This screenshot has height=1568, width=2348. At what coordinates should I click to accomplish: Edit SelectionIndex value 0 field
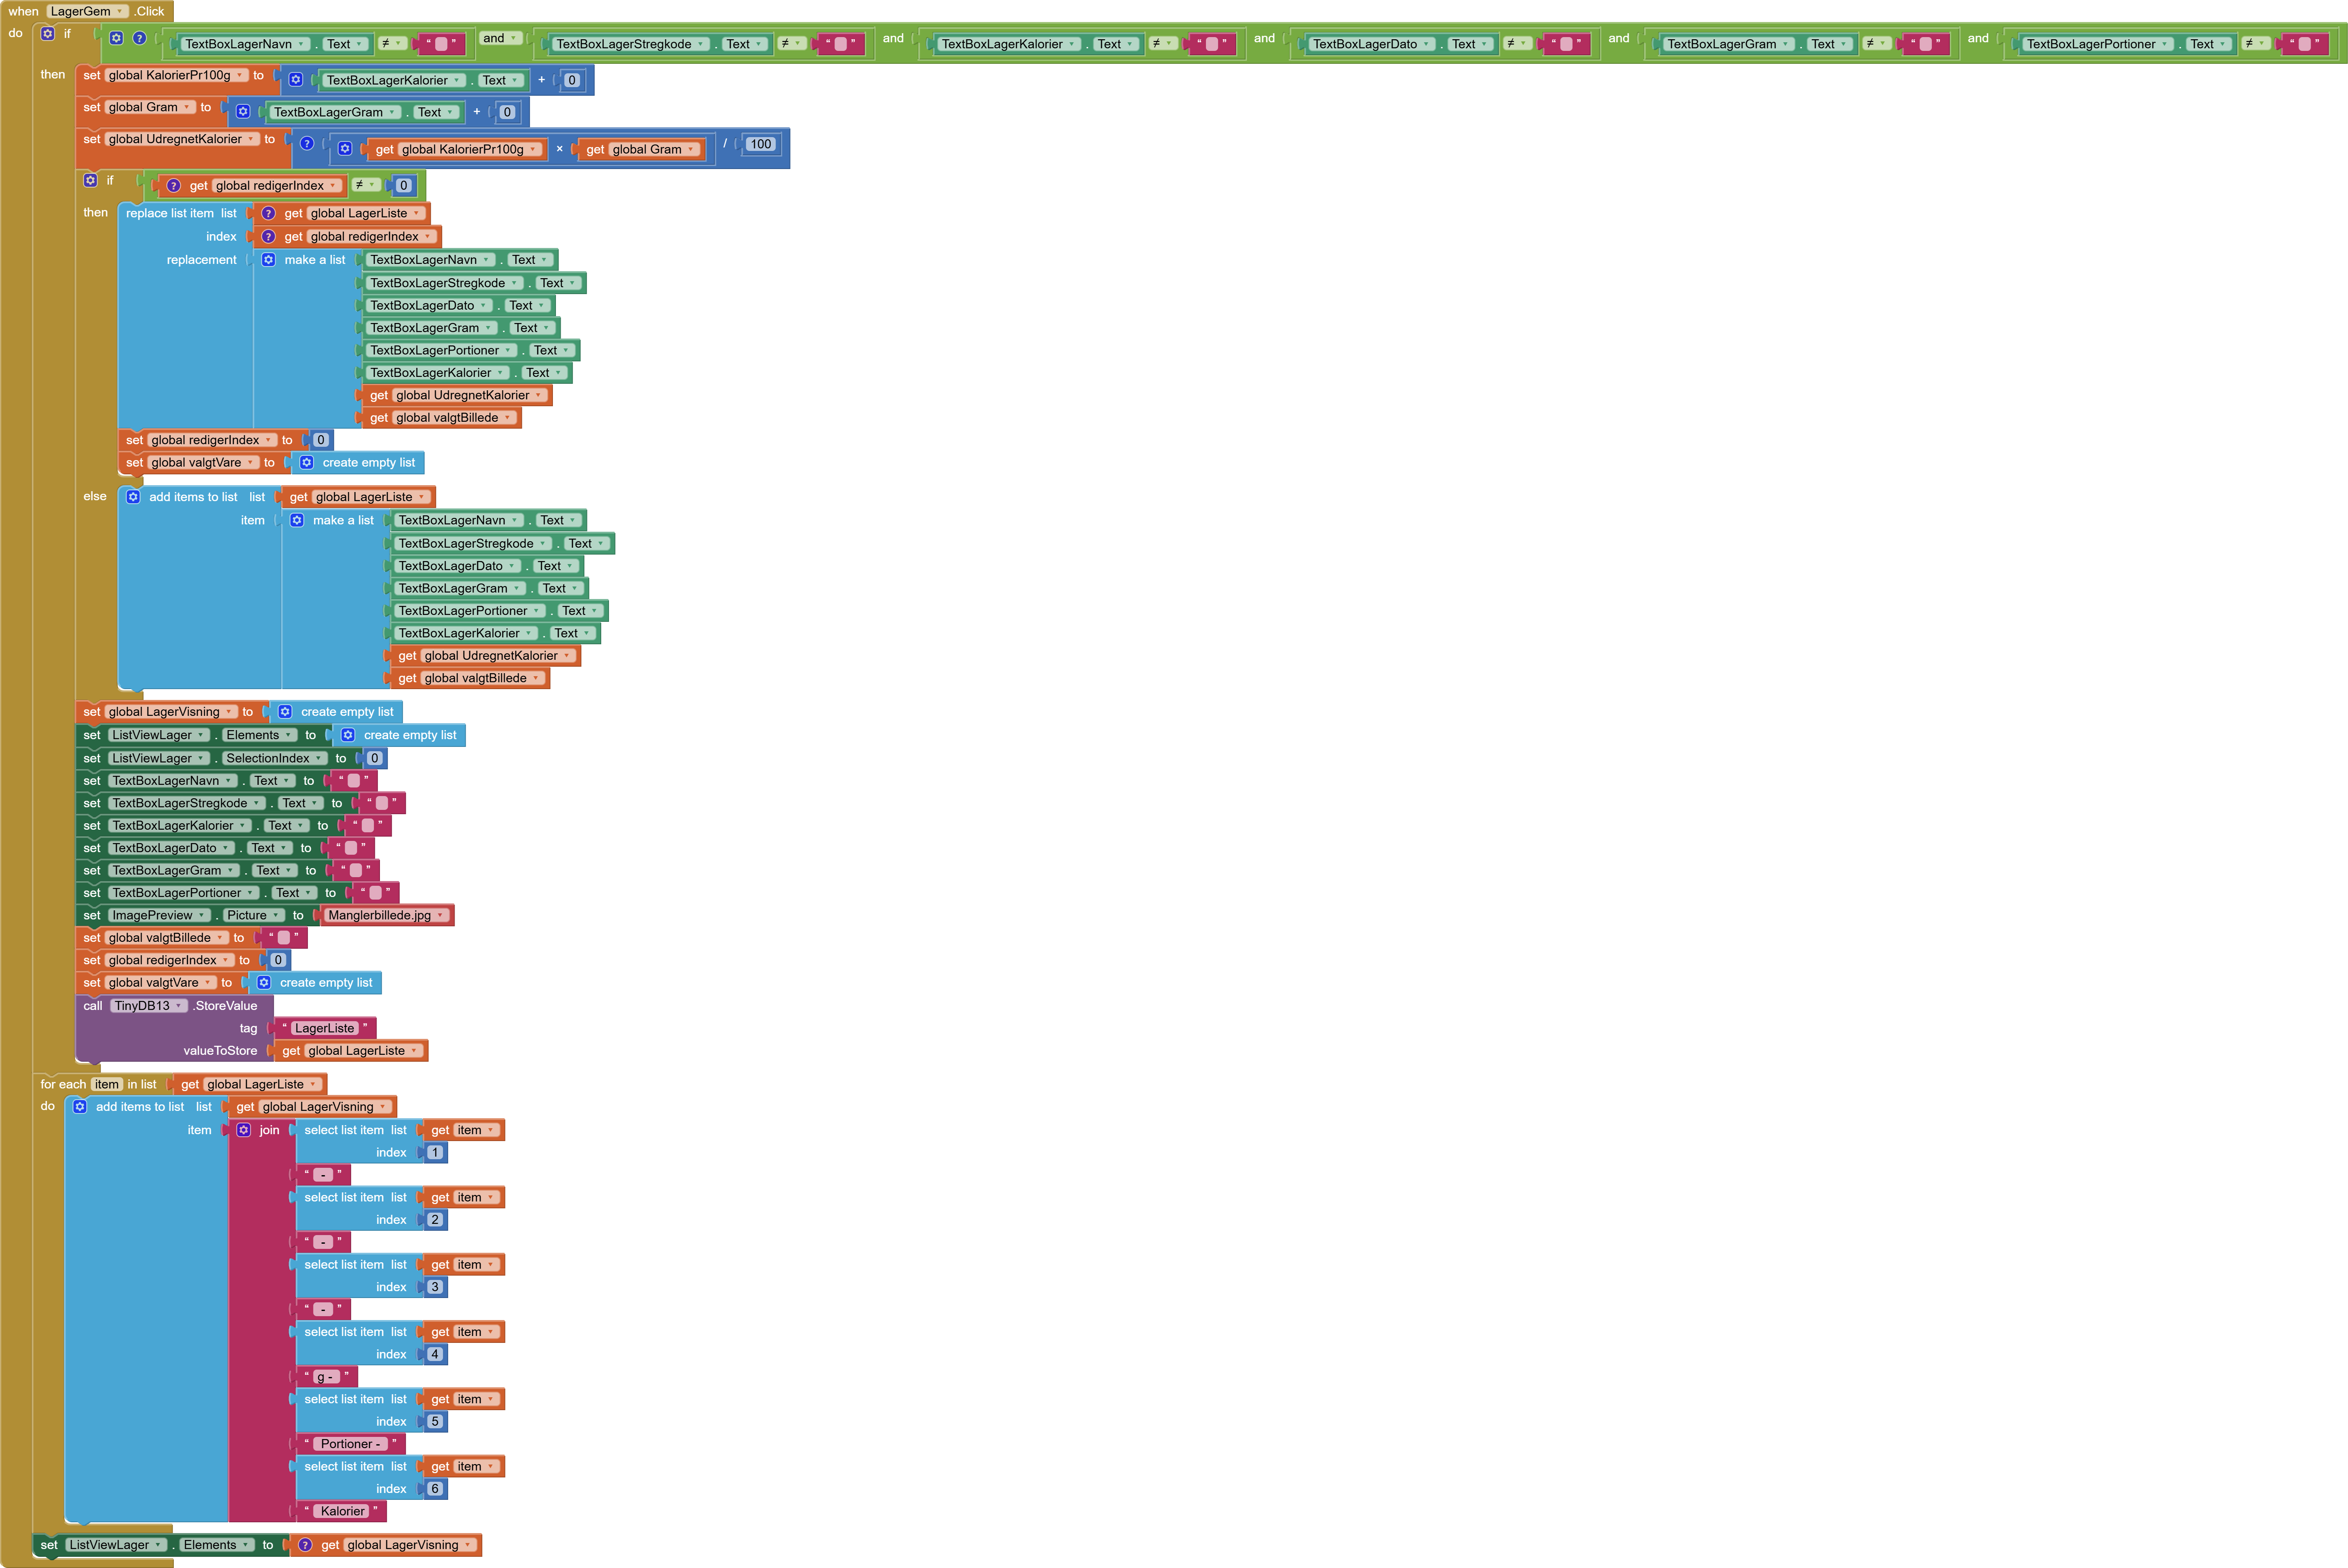375,758
